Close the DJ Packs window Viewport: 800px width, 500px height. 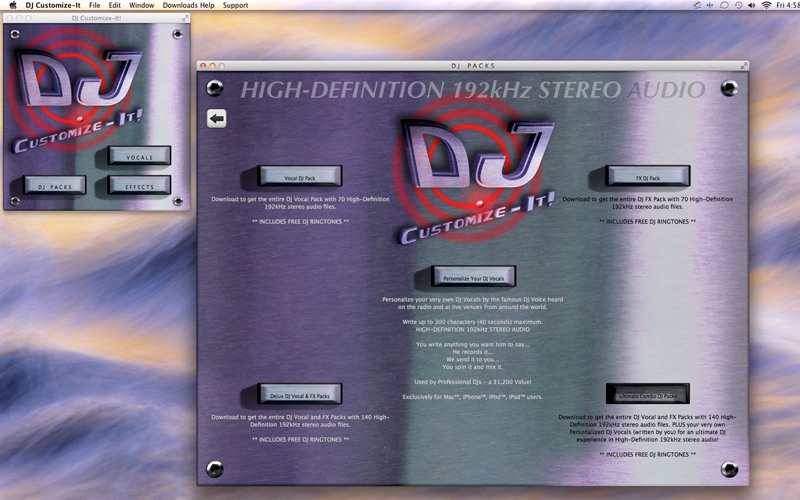203,66
